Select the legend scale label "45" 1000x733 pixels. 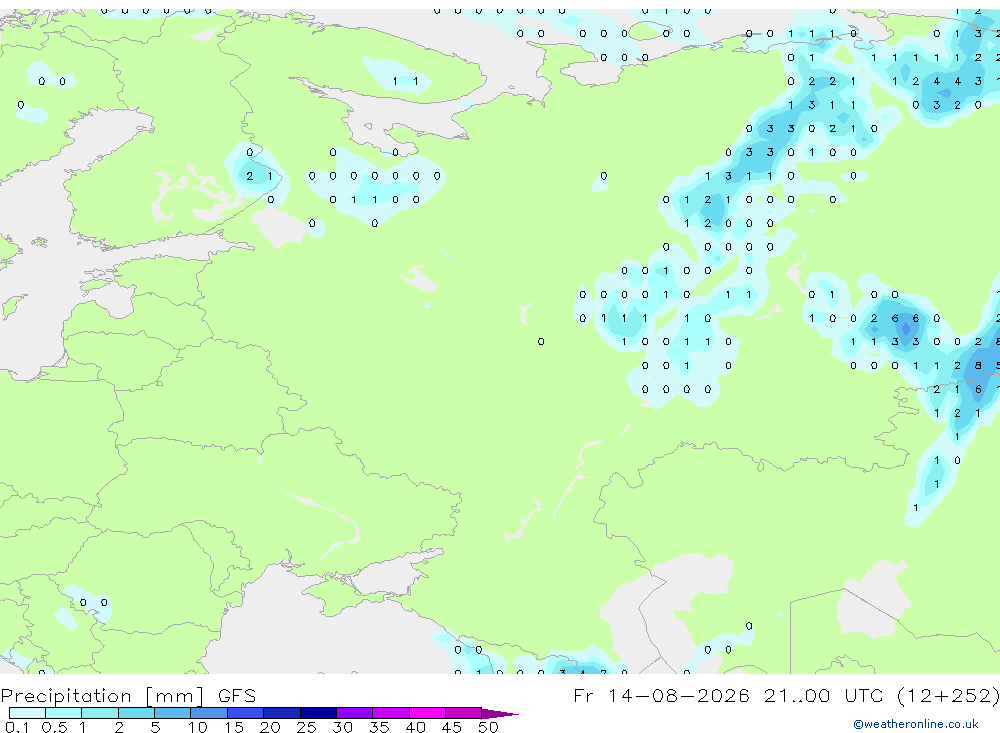coord(452,727)
